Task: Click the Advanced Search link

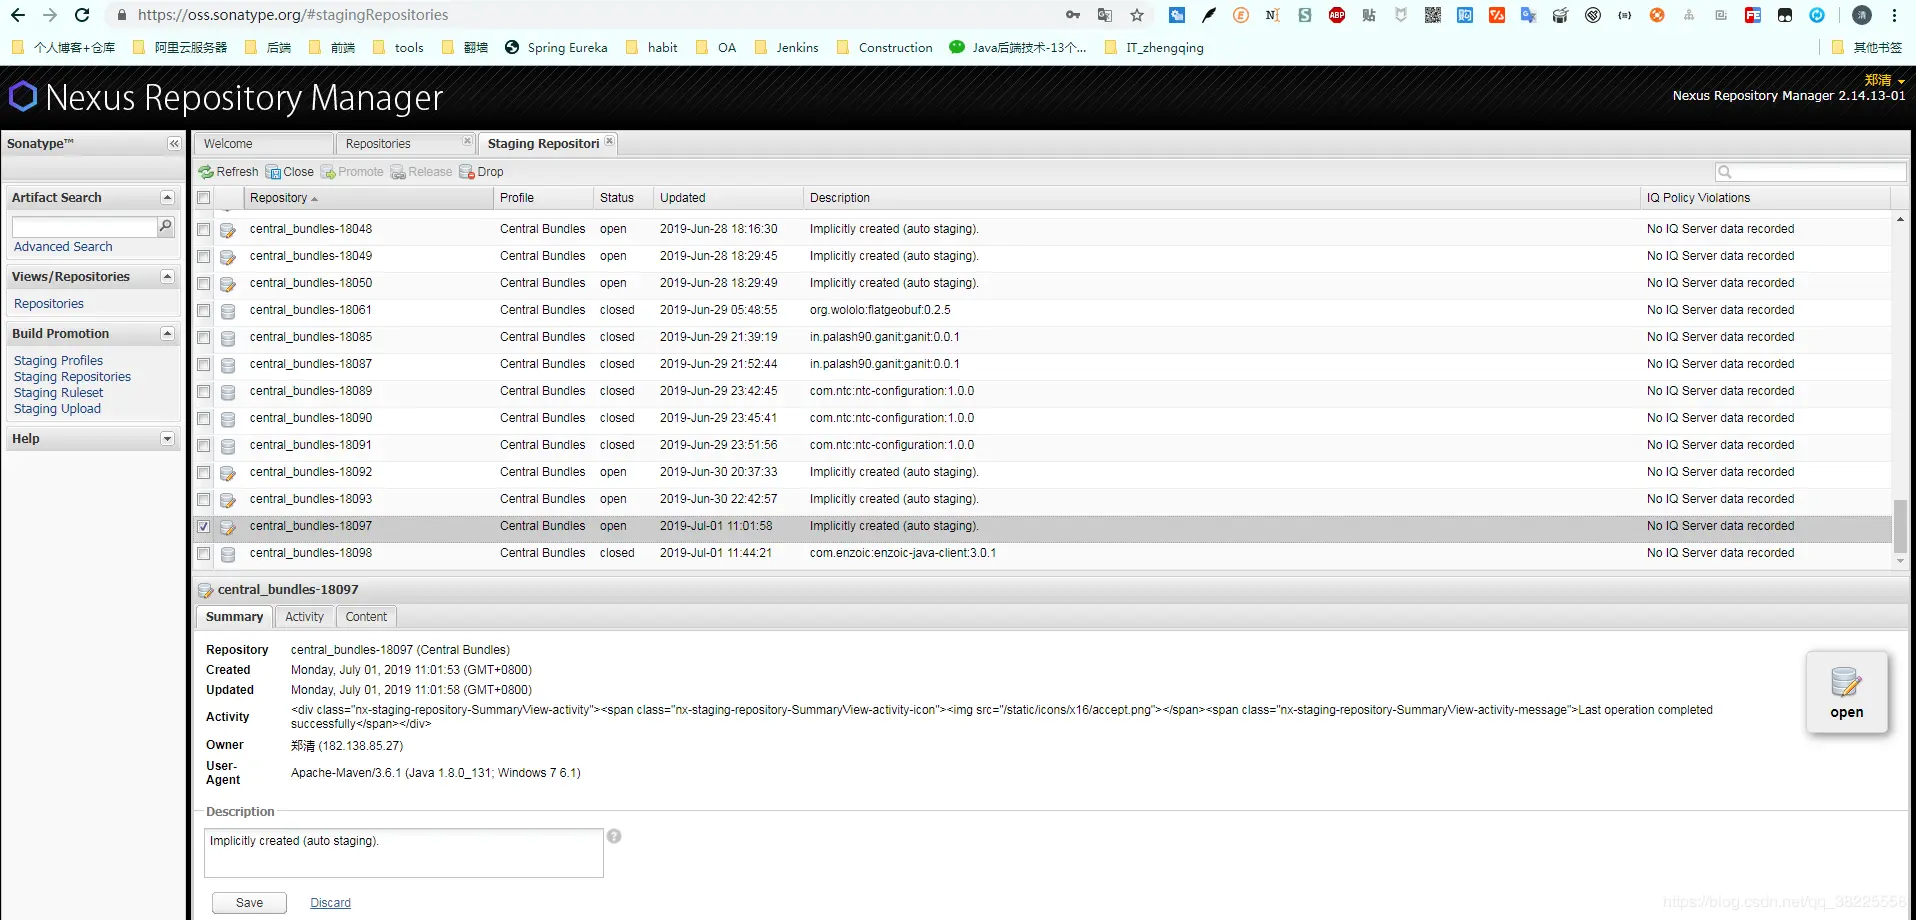Action: coord(63,247)
